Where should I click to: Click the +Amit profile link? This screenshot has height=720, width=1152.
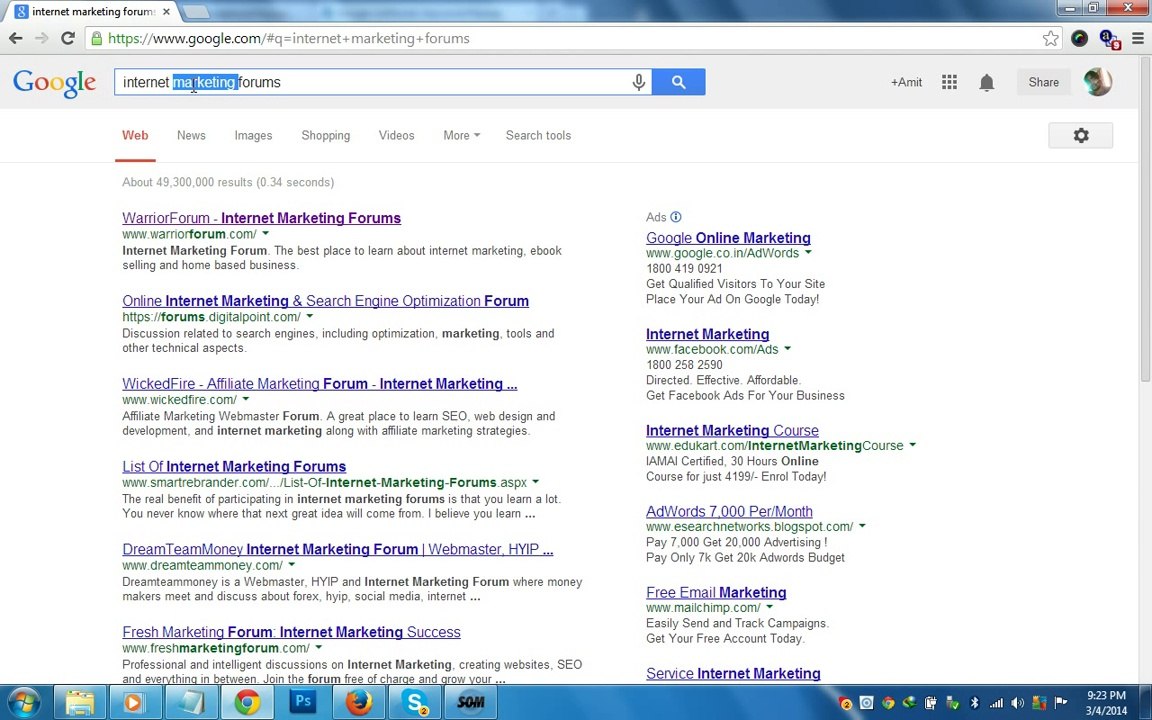tap(906, 82)
